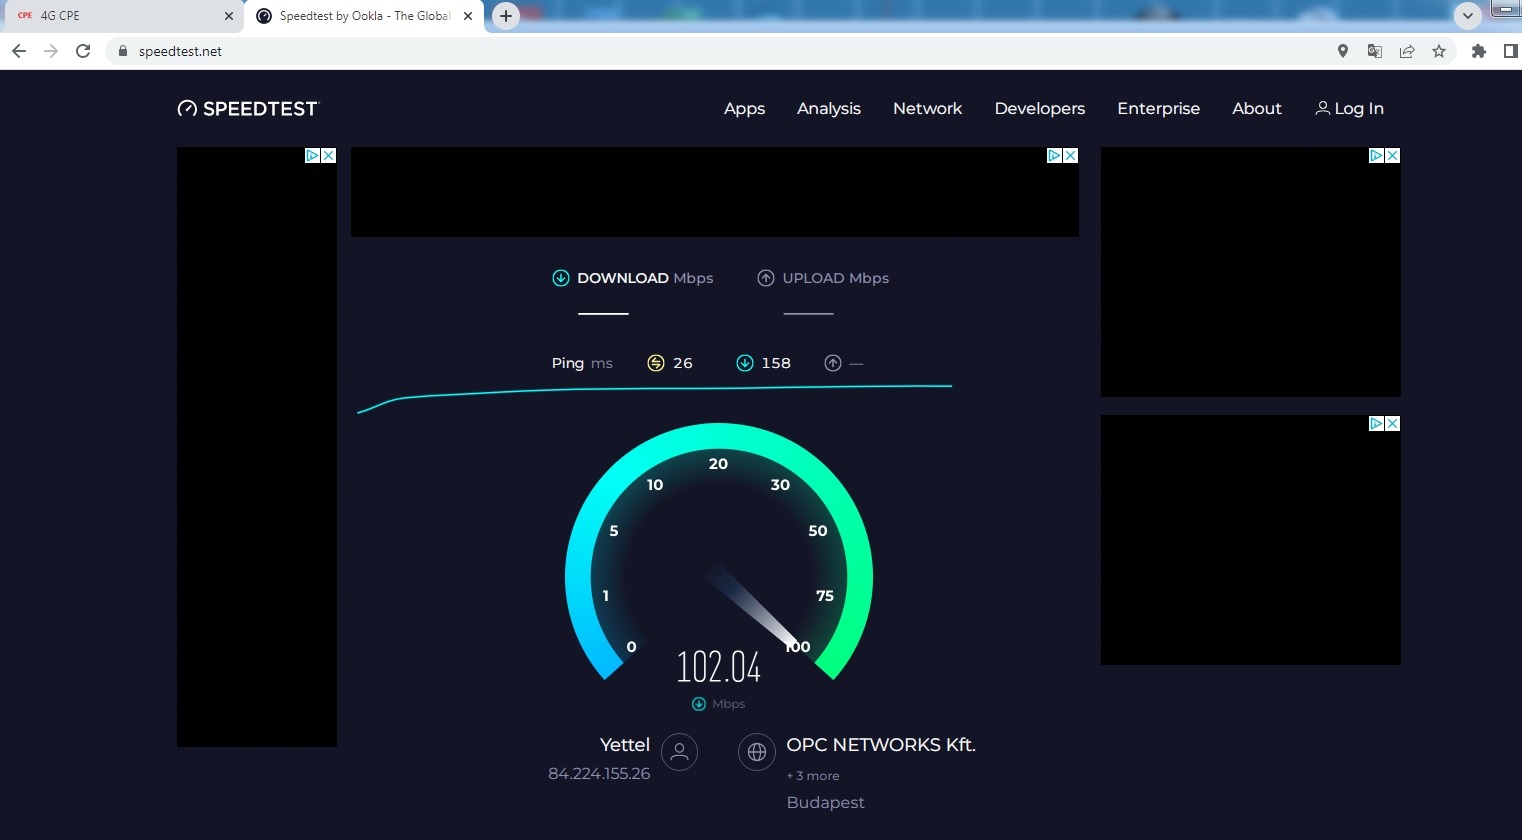Close the lower right ad

[x=1392, y=424]
